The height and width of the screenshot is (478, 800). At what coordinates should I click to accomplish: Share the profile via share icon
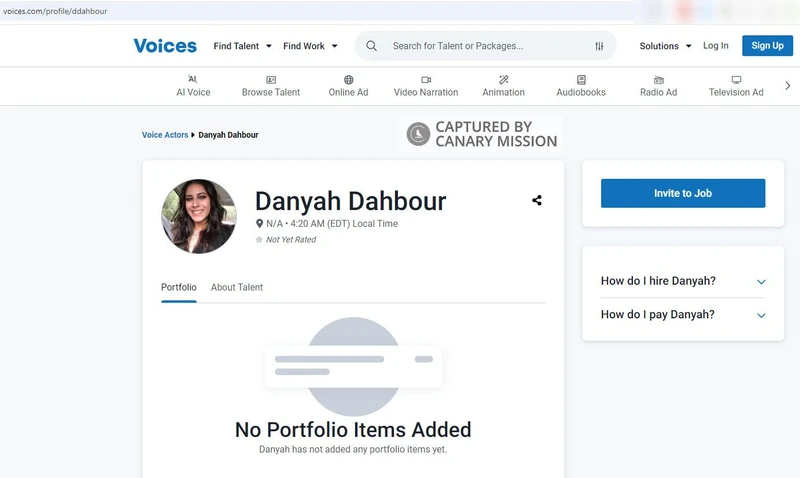point(537,200)
